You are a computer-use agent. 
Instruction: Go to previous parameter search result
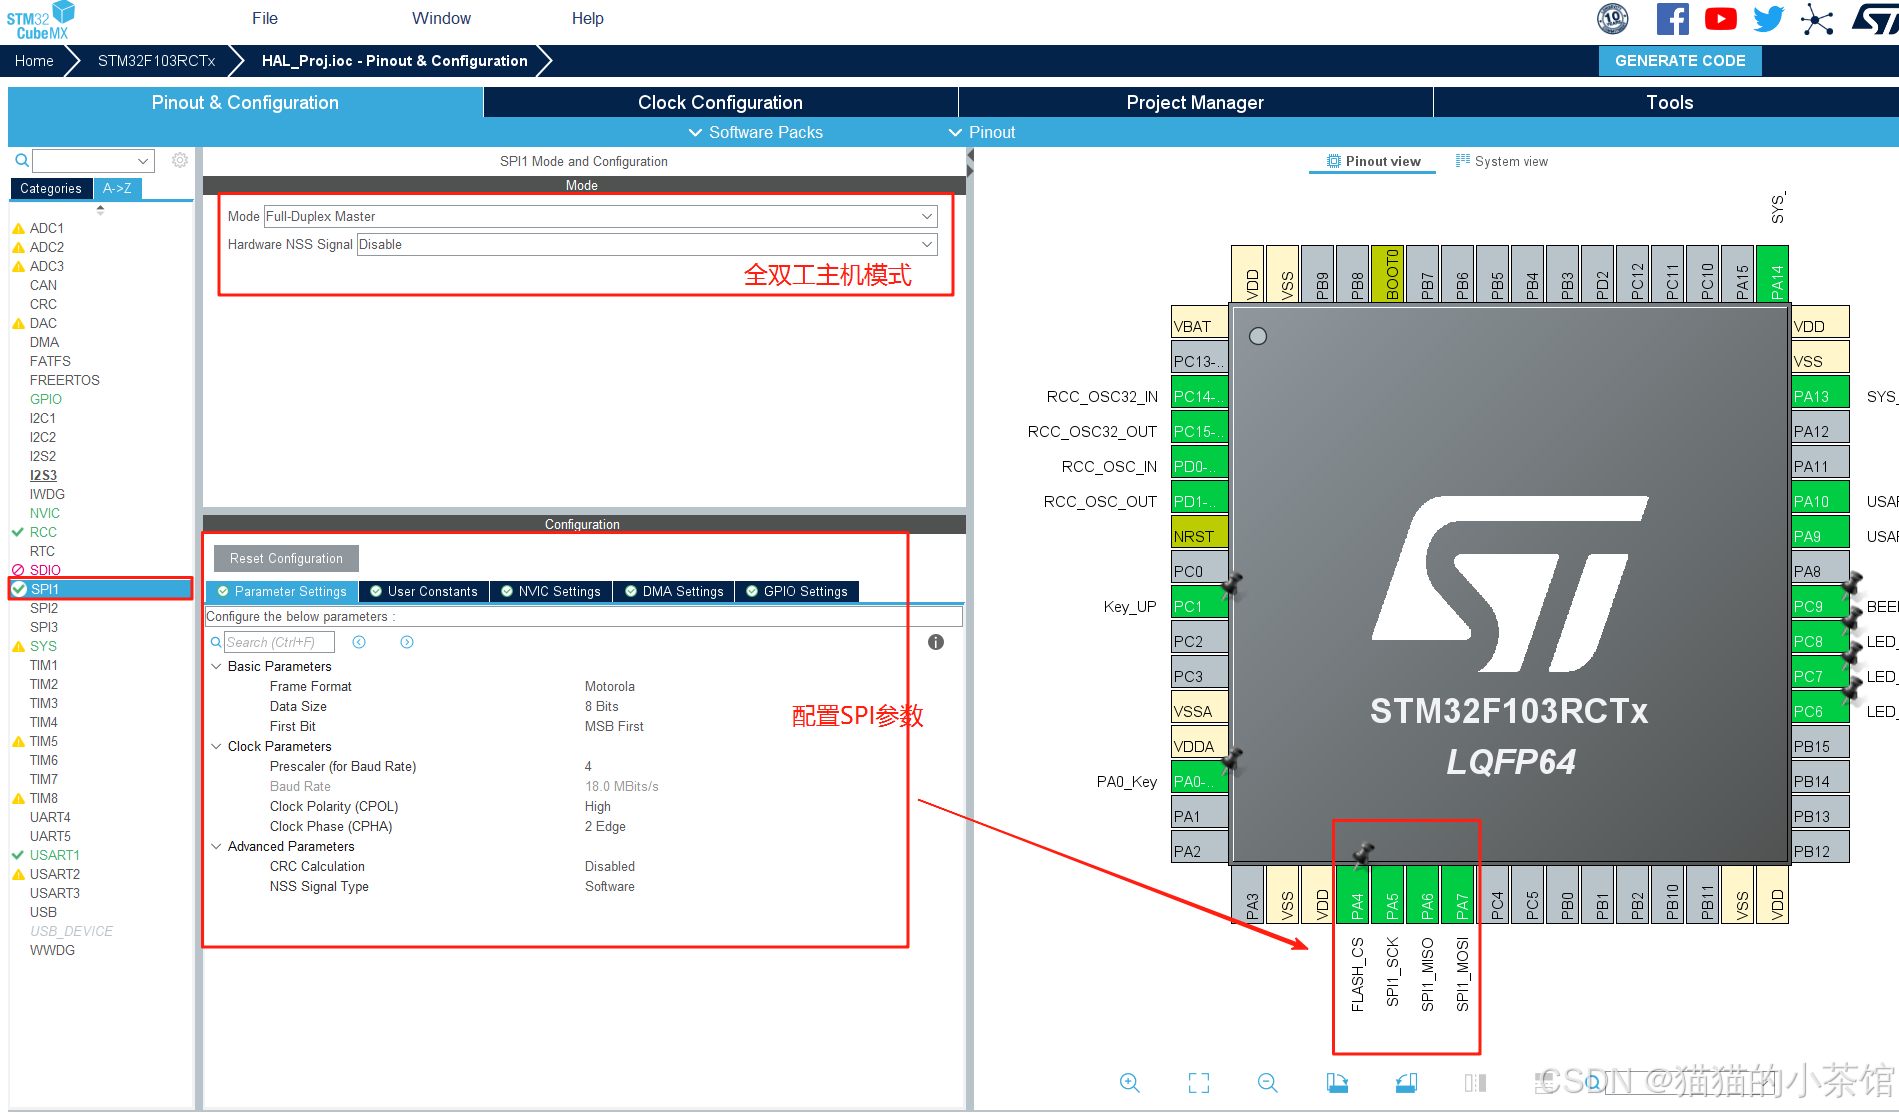[359, 642]
